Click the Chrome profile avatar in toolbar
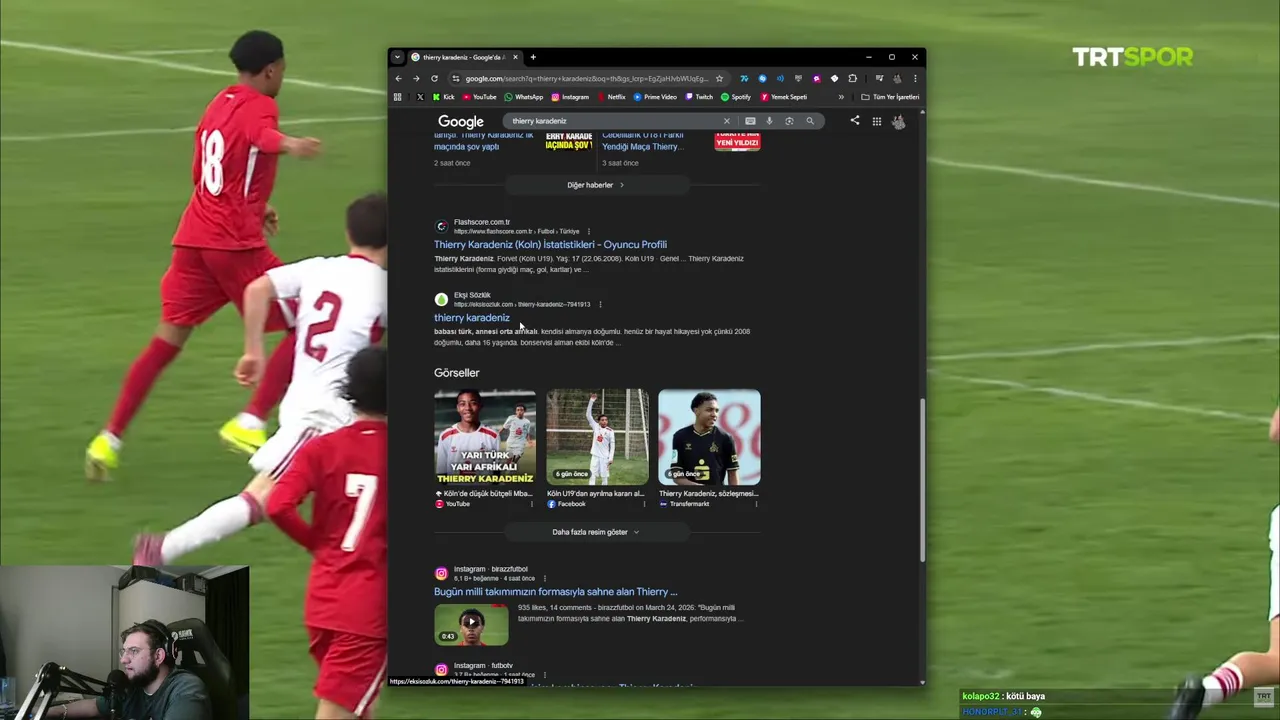The height and width of the screenshot is (720, 1280). coord(897,78)
